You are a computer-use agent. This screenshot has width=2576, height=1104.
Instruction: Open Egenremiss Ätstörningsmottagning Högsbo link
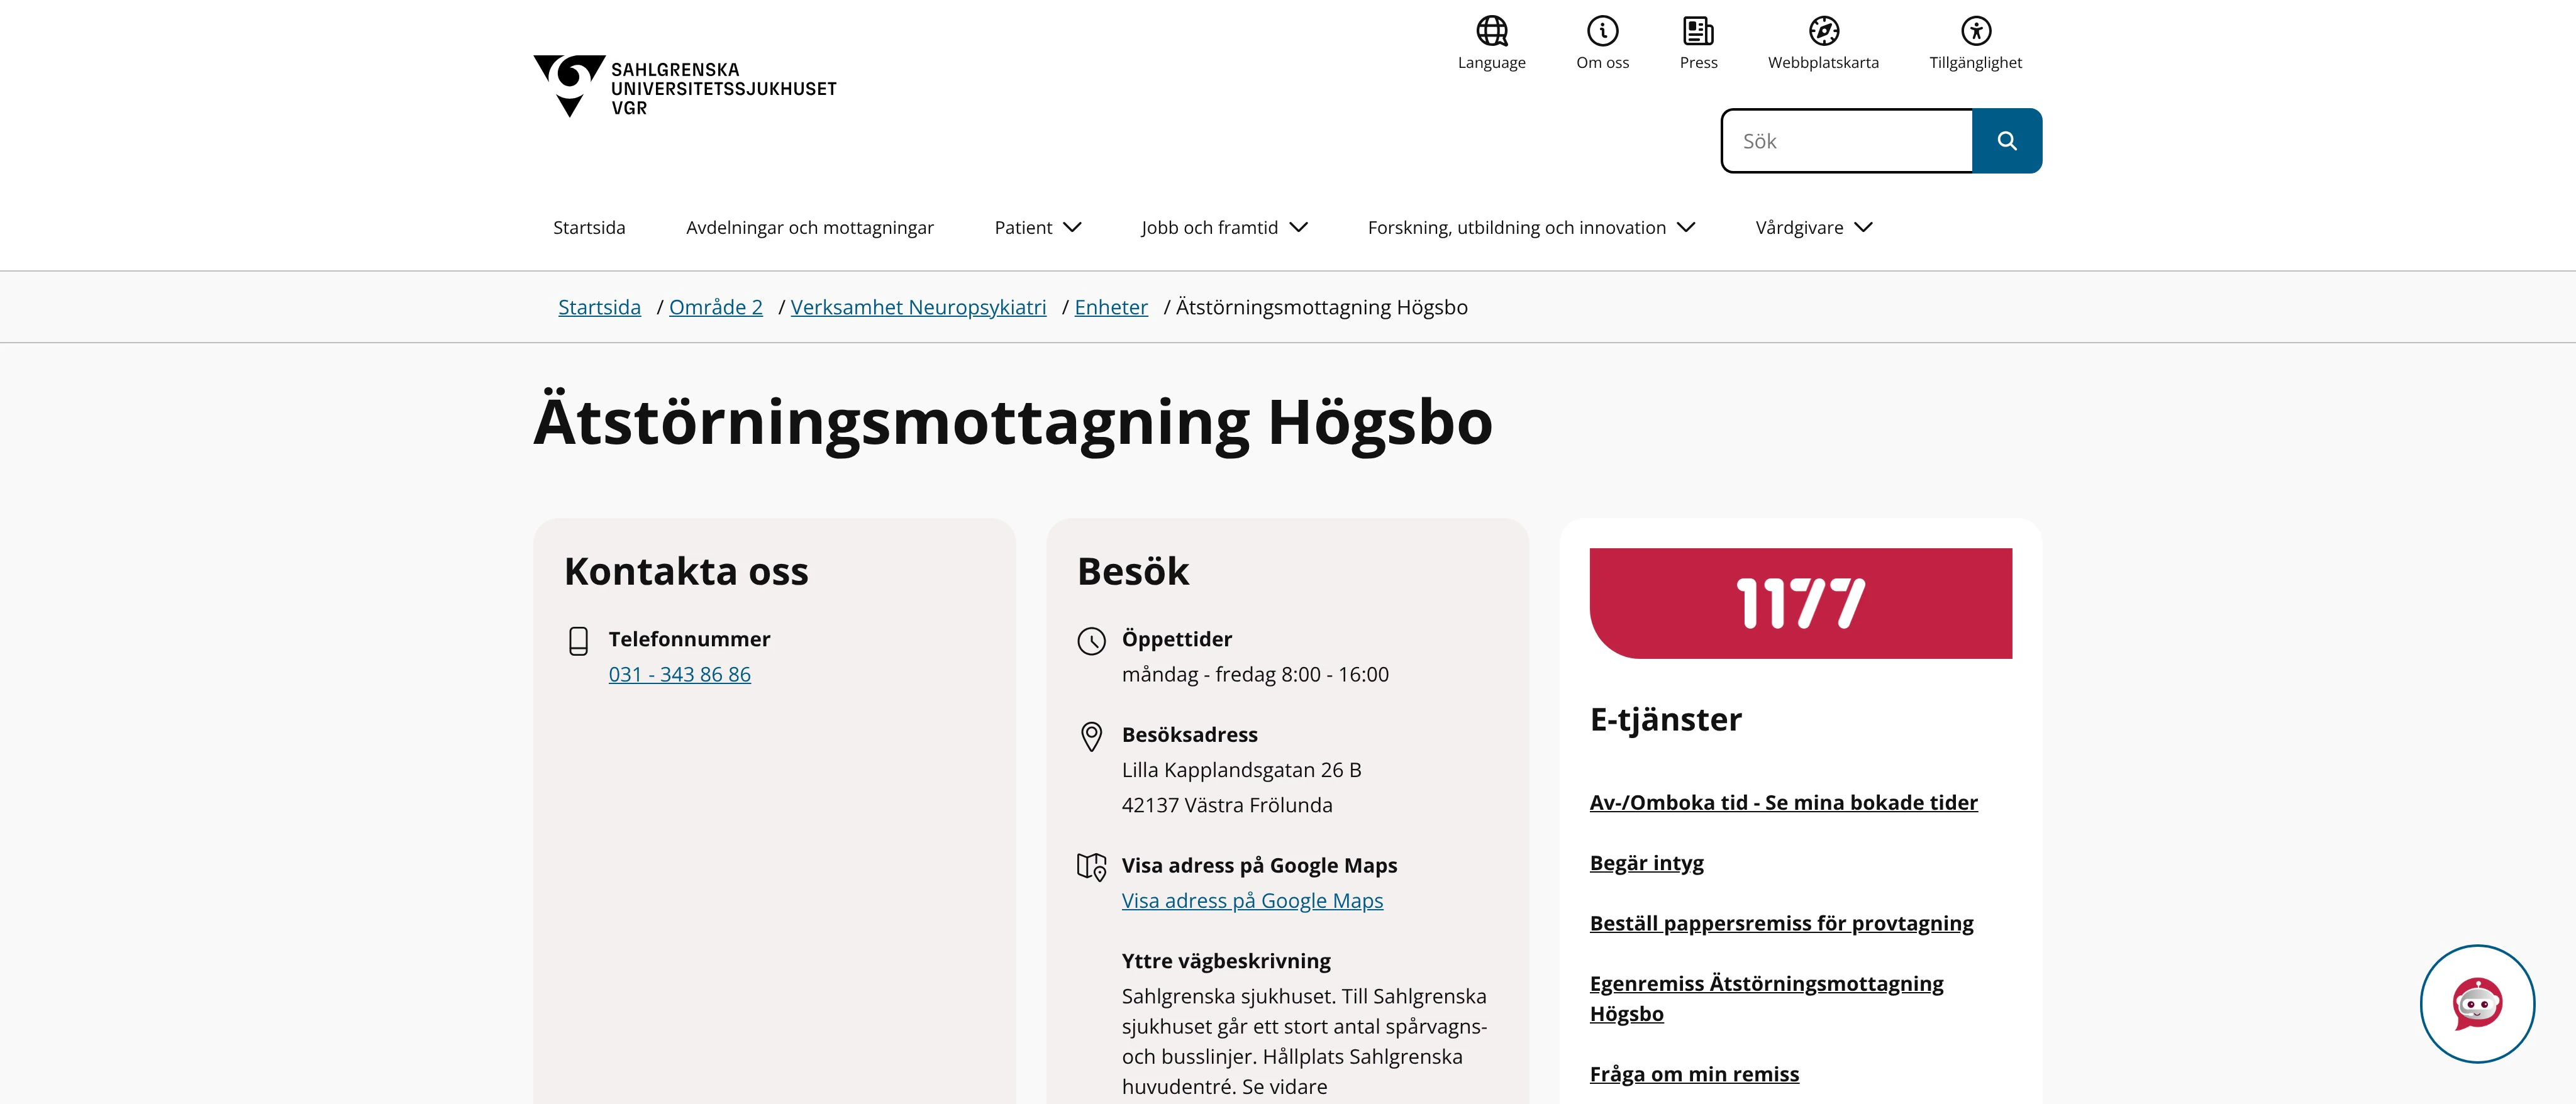coord(1766,998)
